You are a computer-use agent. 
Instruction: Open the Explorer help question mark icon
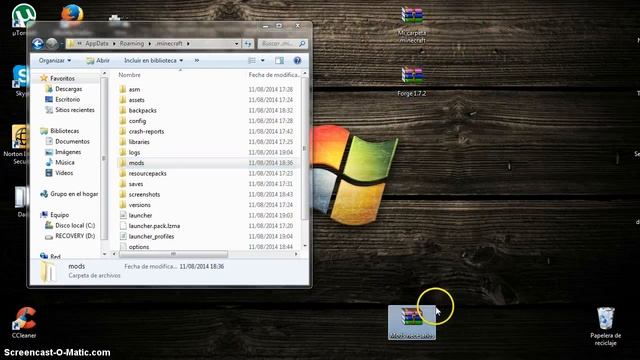(x=298, y=60)
